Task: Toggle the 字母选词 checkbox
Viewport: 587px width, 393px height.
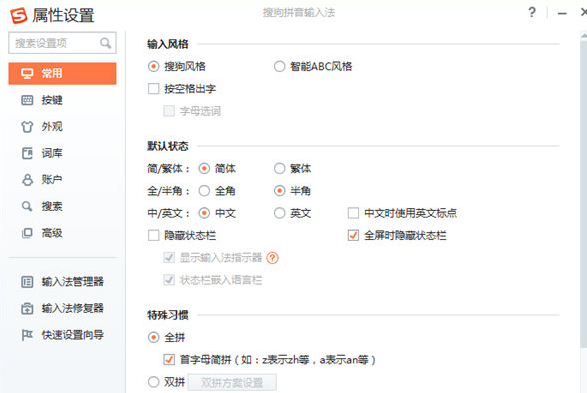Action: (169, 111)
